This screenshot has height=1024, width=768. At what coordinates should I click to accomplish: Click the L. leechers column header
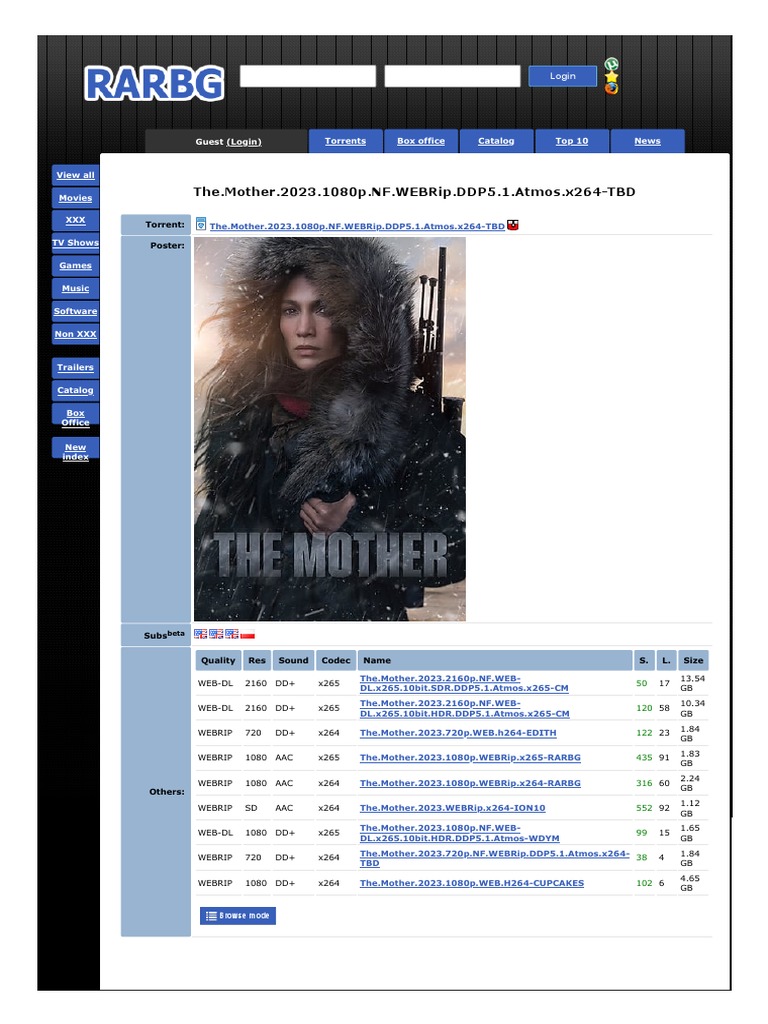coord(665,660)
